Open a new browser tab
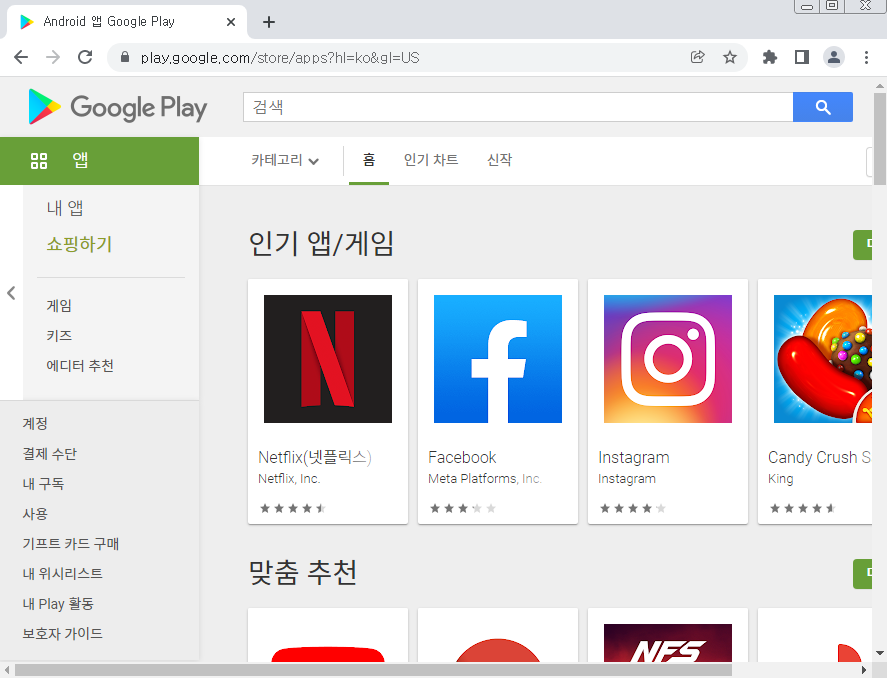This screenshot has width=887, height=678. 269,22
